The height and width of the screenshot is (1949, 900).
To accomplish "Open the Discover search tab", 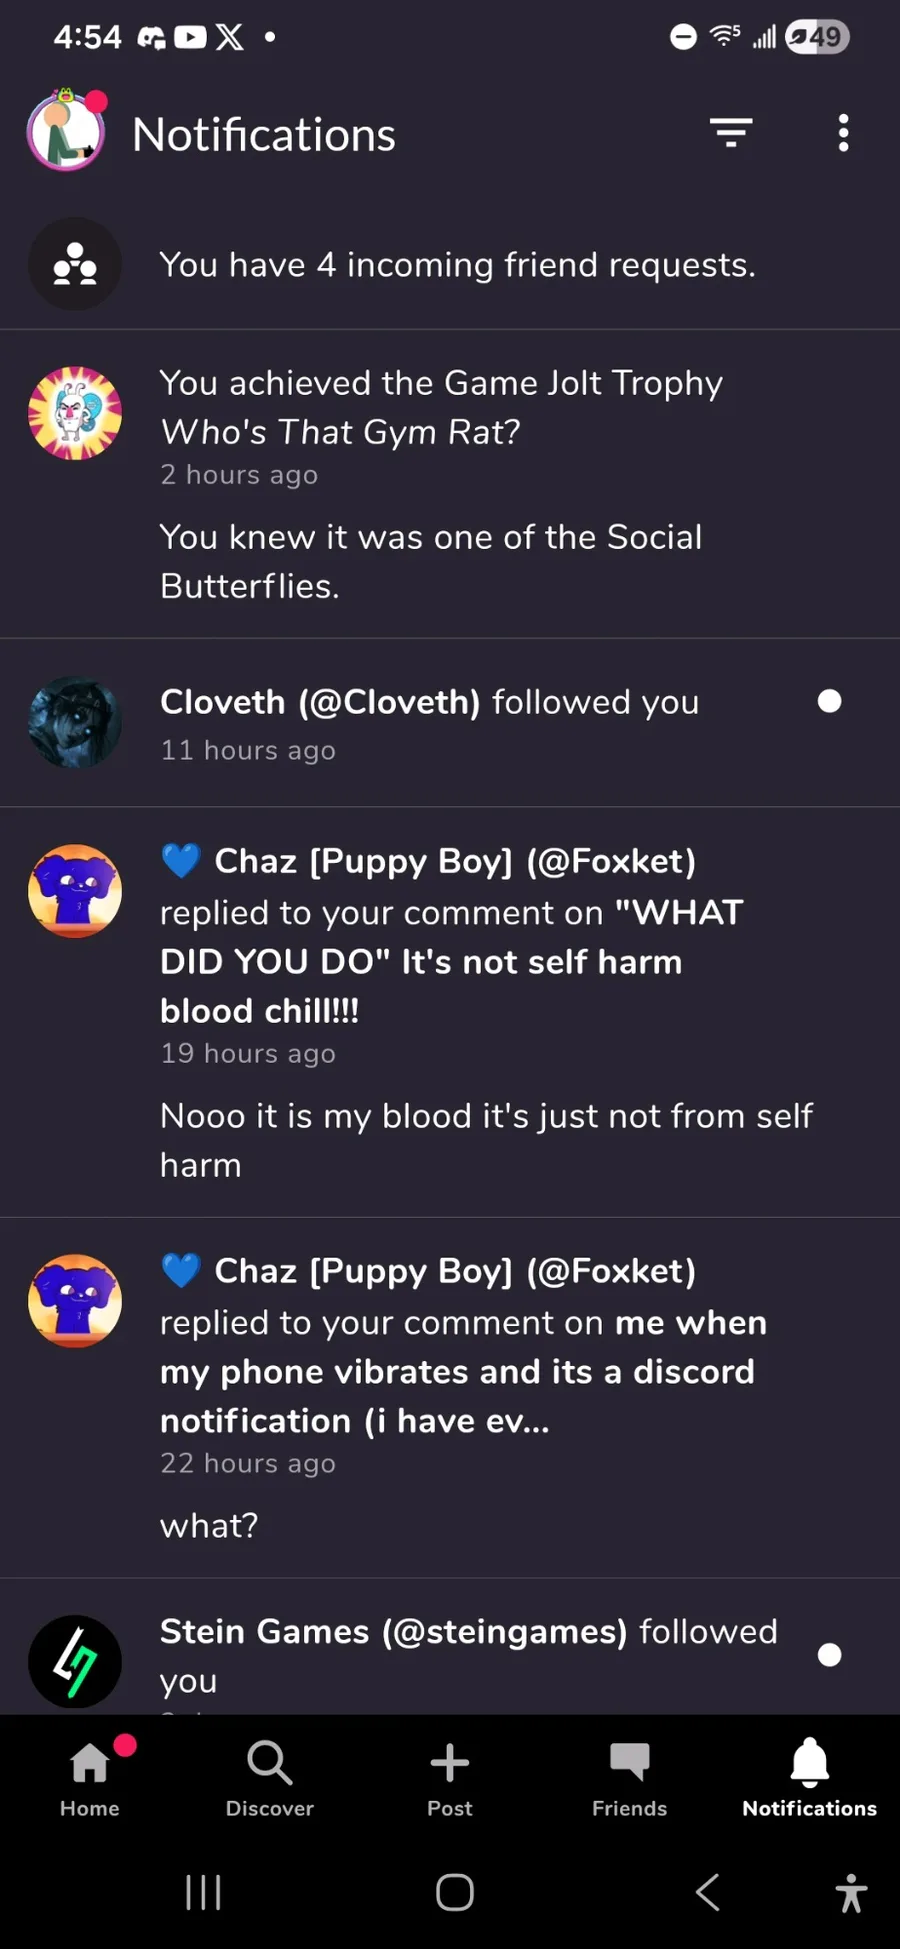I will 270,1777.
